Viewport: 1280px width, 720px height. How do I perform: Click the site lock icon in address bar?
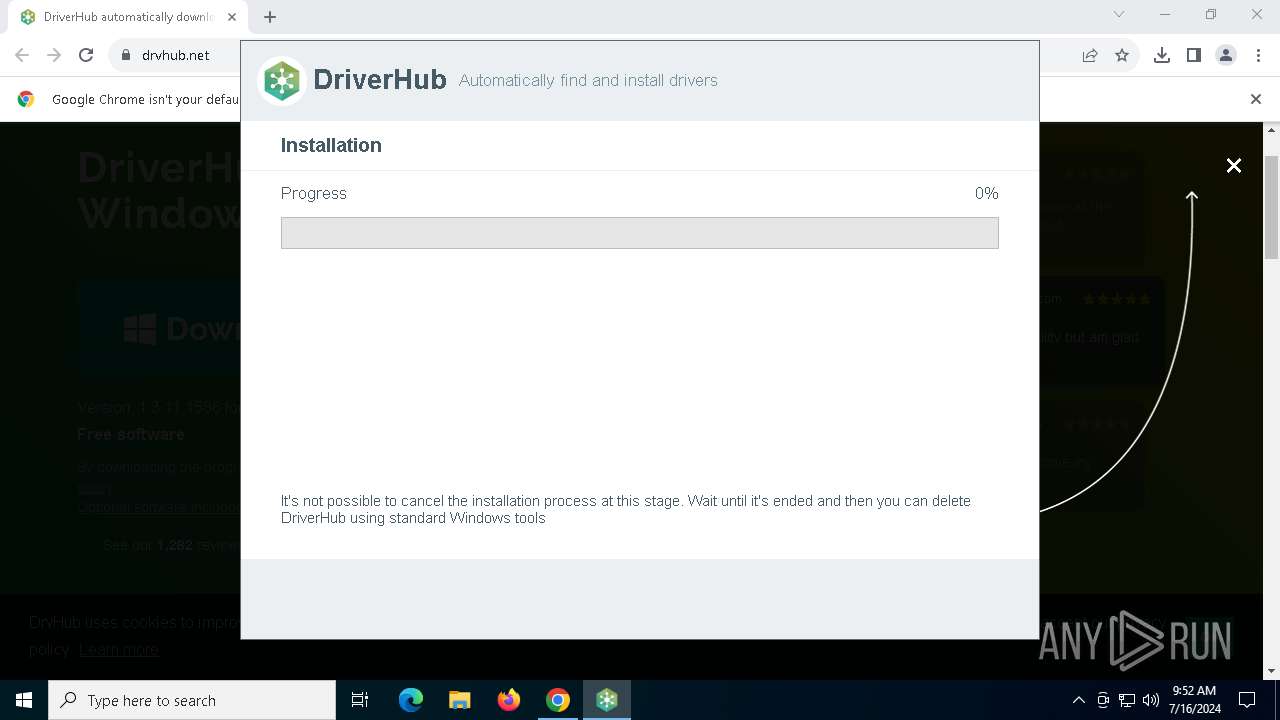[x=126, y=55]
